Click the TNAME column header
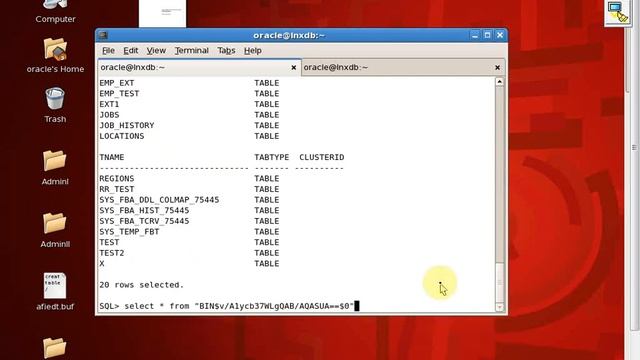 point(111,157)
